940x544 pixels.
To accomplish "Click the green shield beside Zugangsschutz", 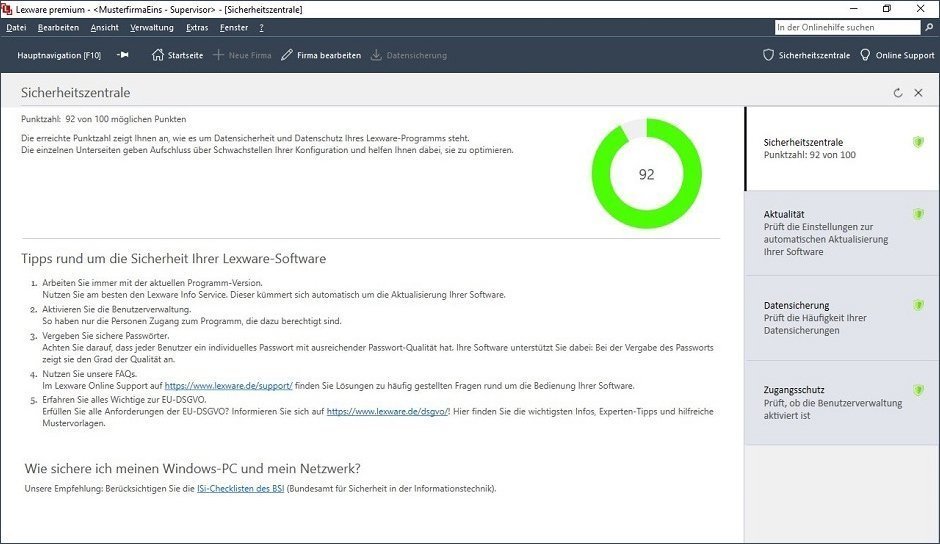I will [918, 390].
